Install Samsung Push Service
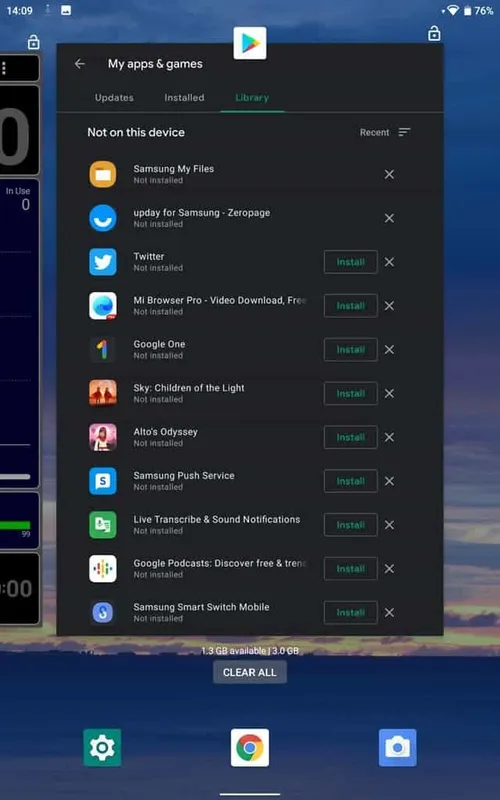 click(x=351, y=481)
